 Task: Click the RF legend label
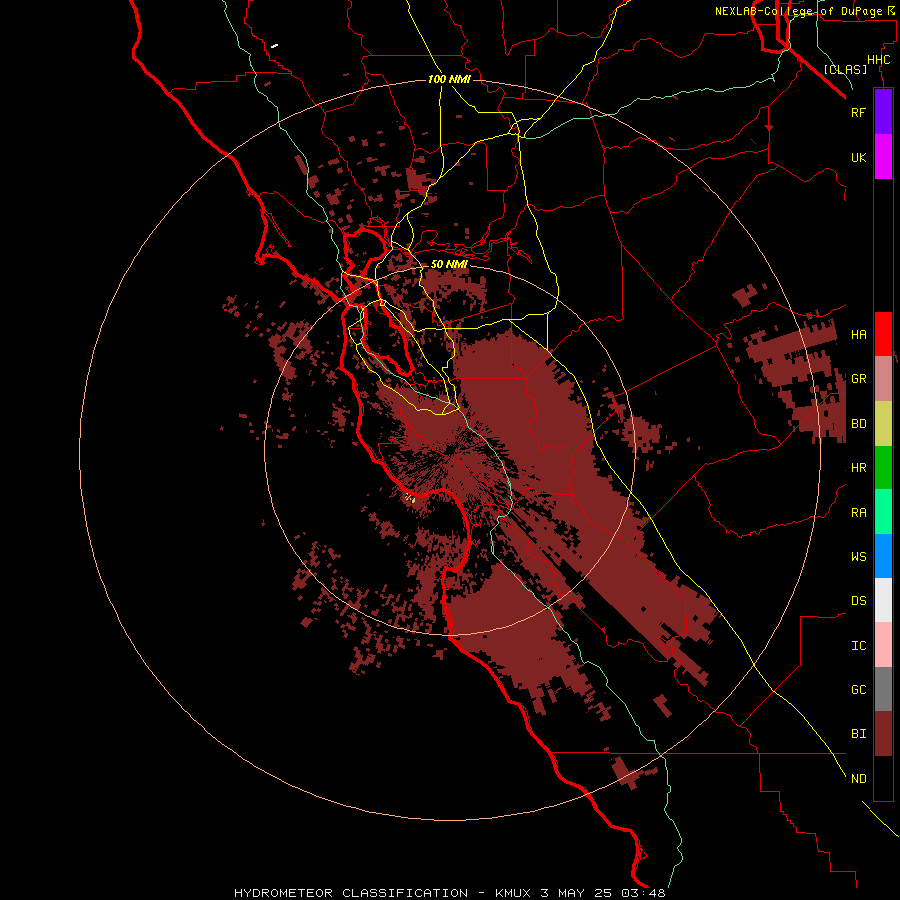pyautogui.click(x=858, y=112)
